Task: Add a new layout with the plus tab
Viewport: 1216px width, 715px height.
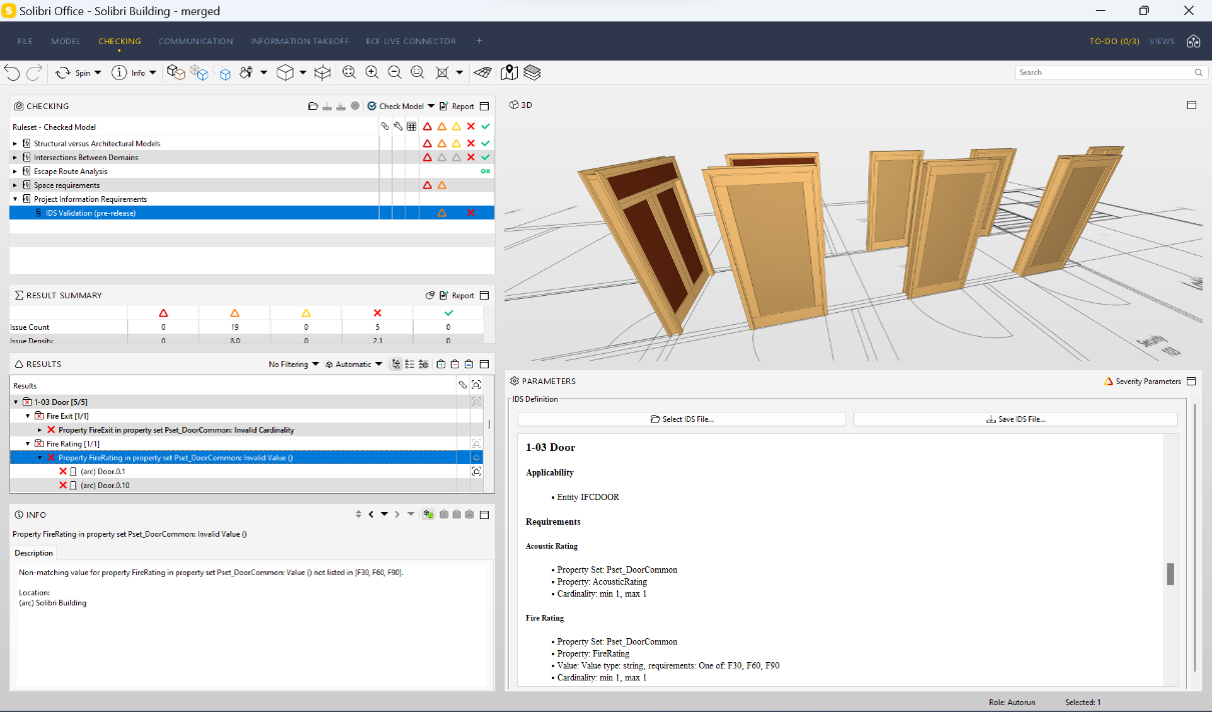Action: pos(479,41)
